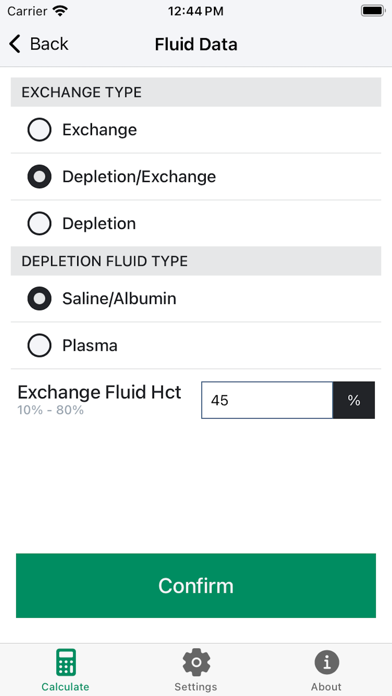Go back using the Back text
This screenshot has width=392, height=696.
click(49, 44)
